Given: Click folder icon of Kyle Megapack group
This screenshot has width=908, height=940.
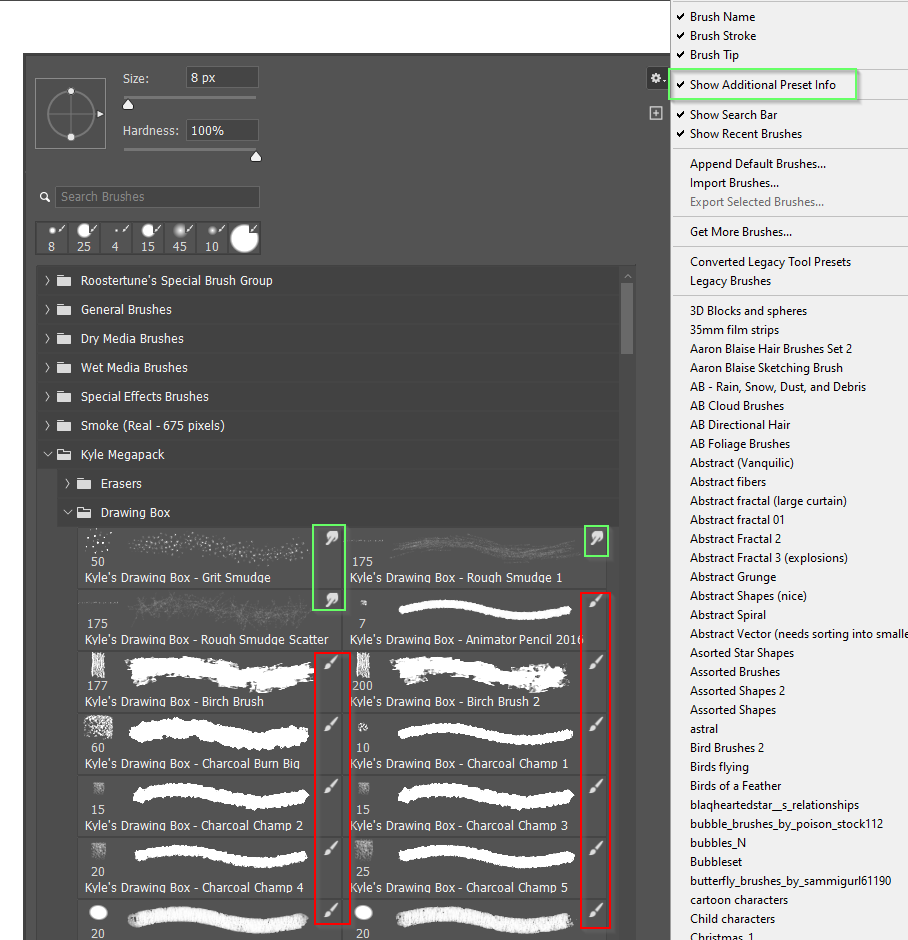Looking at the screenshot, I should point(64,454).
